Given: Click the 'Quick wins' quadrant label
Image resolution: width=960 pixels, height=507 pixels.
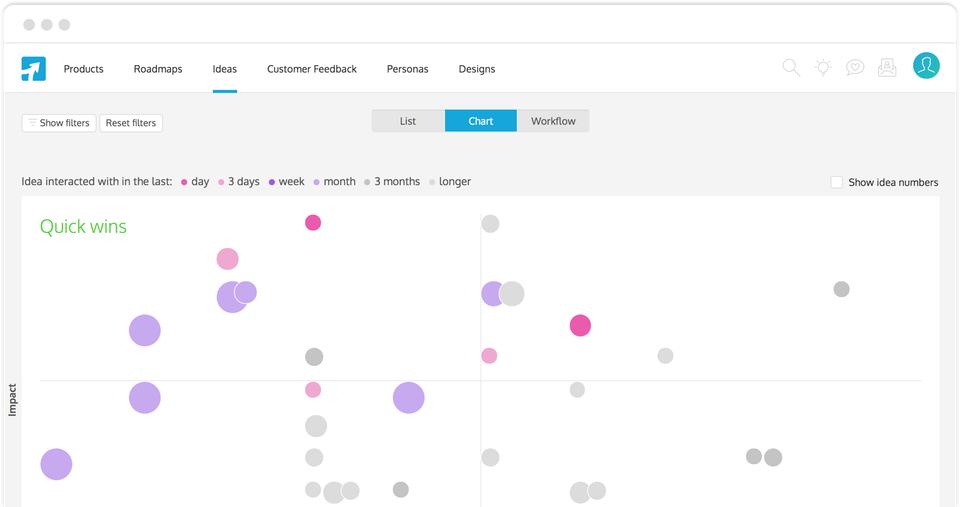Looking at the screenshot, I should tap(83, 227).
